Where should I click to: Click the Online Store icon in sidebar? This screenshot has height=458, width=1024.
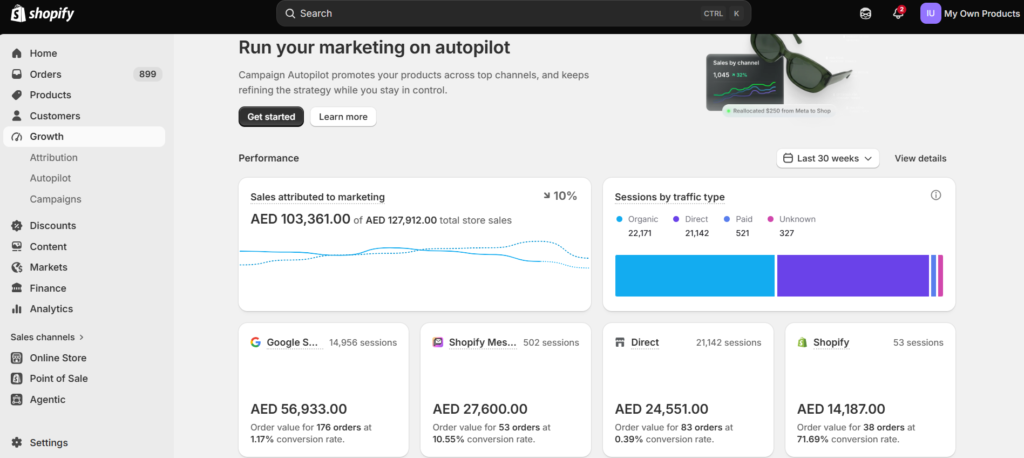17,358
